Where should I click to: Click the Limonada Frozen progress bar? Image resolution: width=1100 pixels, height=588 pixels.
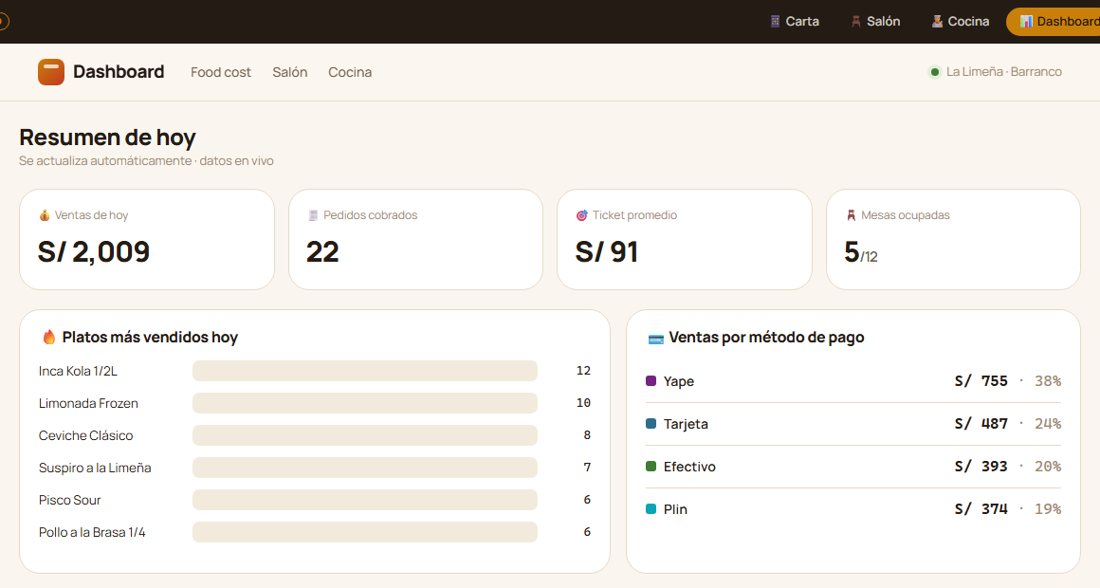[365, 403]
